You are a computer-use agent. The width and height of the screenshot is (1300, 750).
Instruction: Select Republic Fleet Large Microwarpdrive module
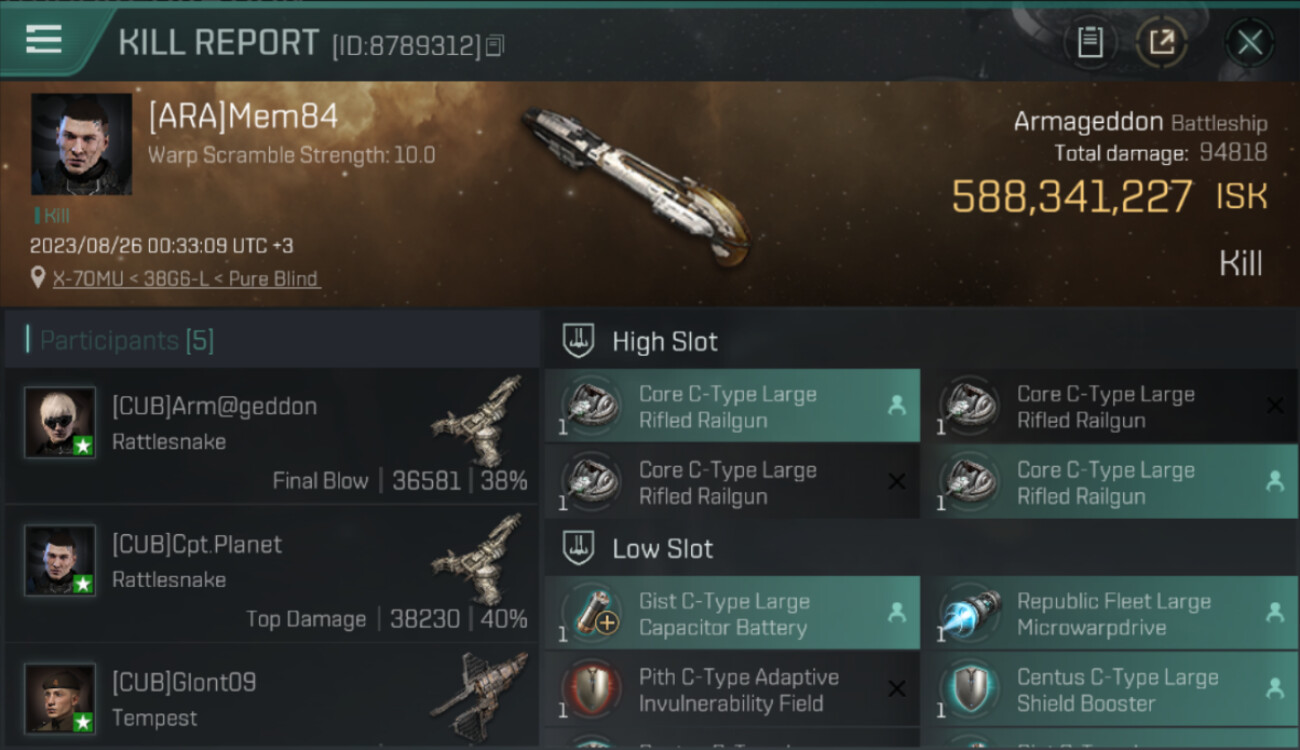1110,614
